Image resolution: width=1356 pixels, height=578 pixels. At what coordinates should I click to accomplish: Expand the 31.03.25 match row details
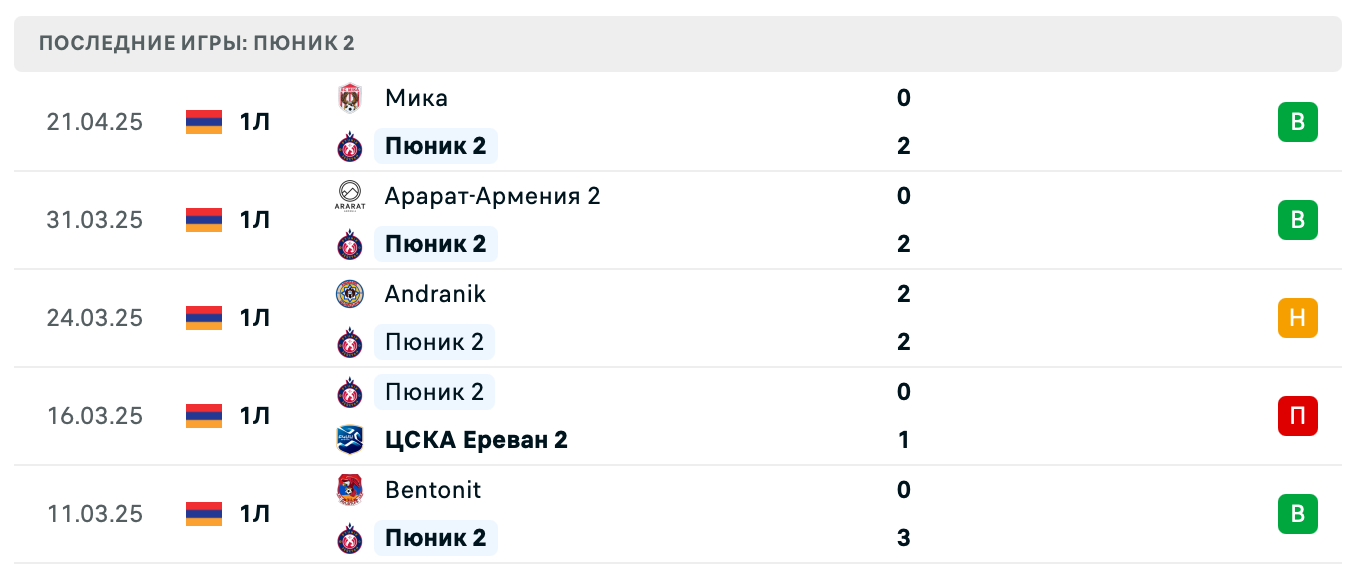pos(700,220)
